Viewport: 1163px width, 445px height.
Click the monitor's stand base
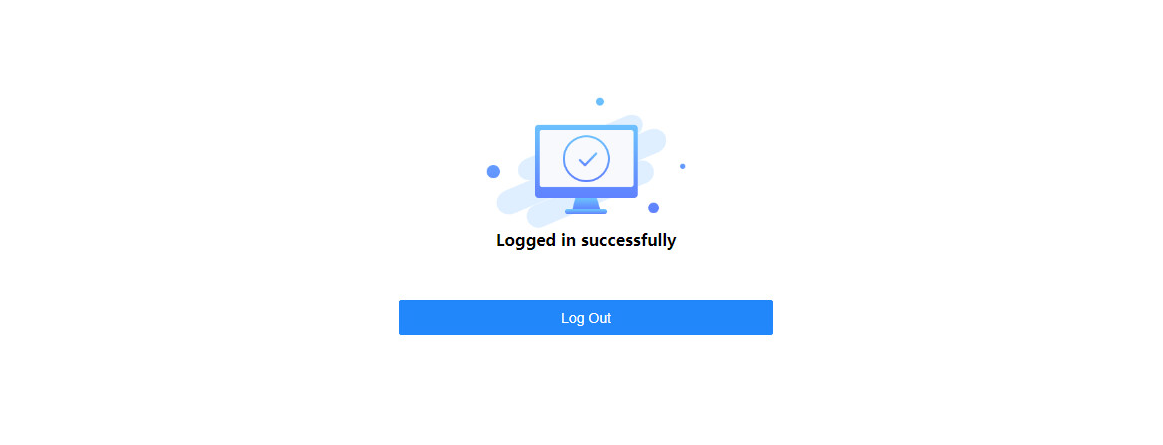point(586,211)
